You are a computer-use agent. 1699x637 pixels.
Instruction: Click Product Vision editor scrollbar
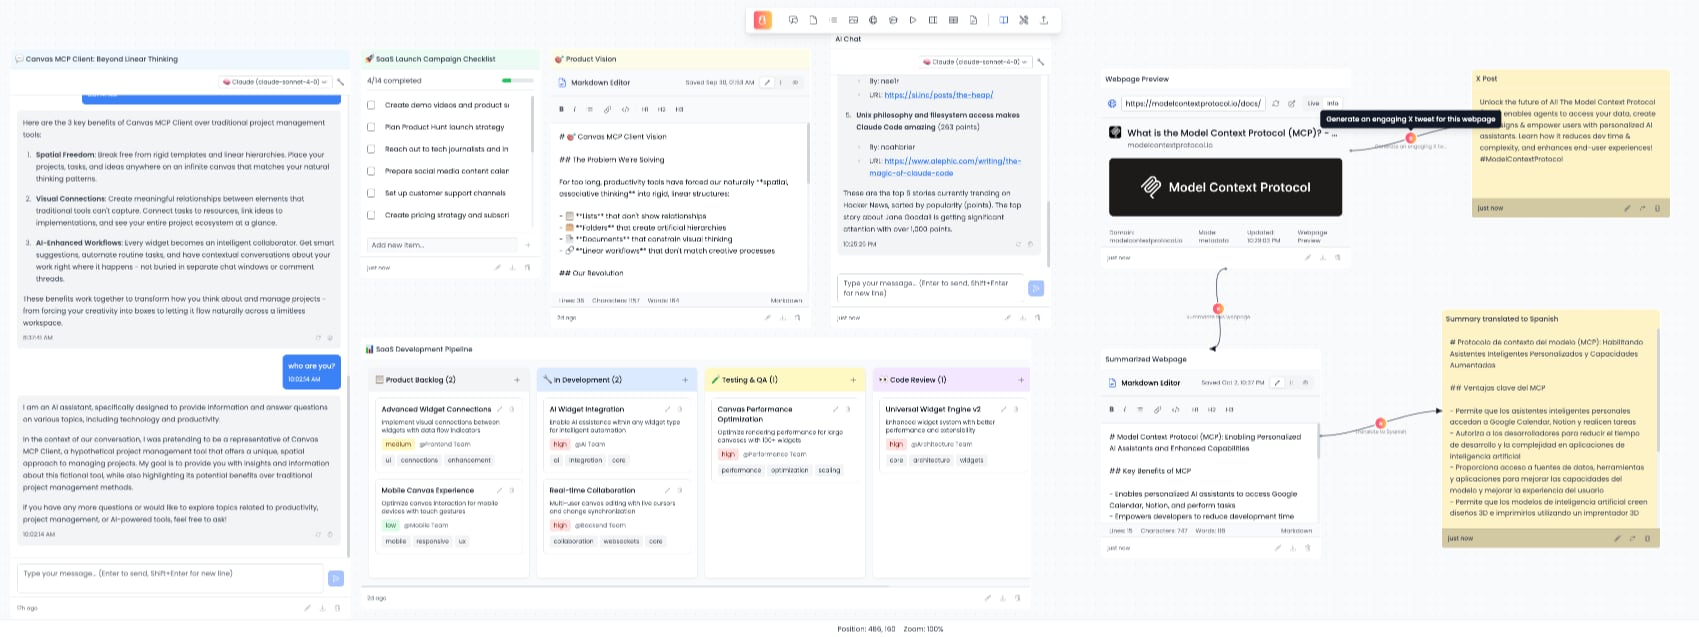[x=807, y=155]
